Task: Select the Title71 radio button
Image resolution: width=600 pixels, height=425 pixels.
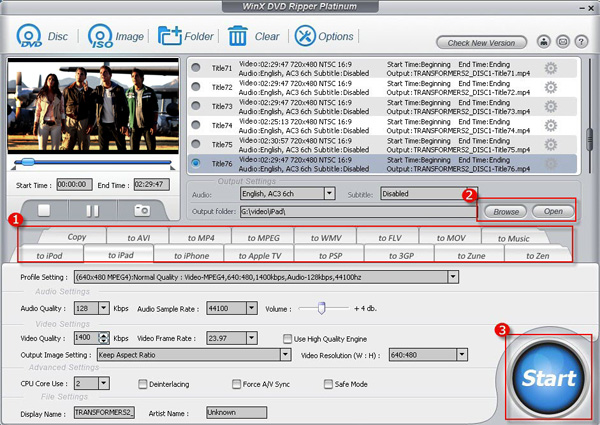Action: pyautogui.click(x=196, y=68)
